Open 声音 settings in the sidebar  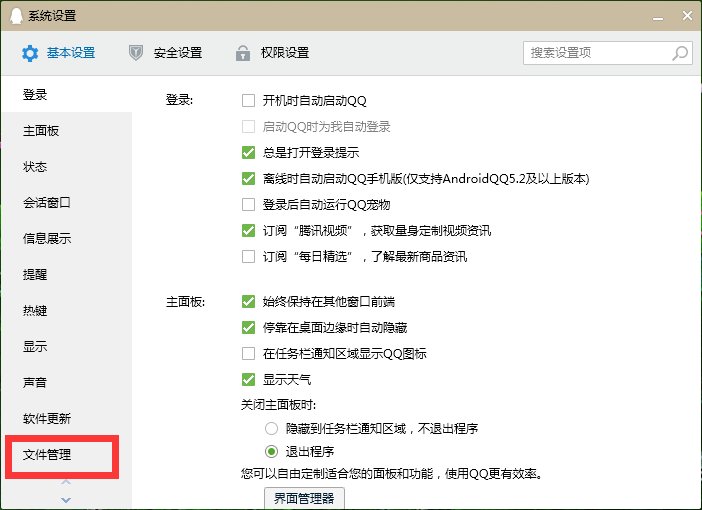tap(66, 382)
